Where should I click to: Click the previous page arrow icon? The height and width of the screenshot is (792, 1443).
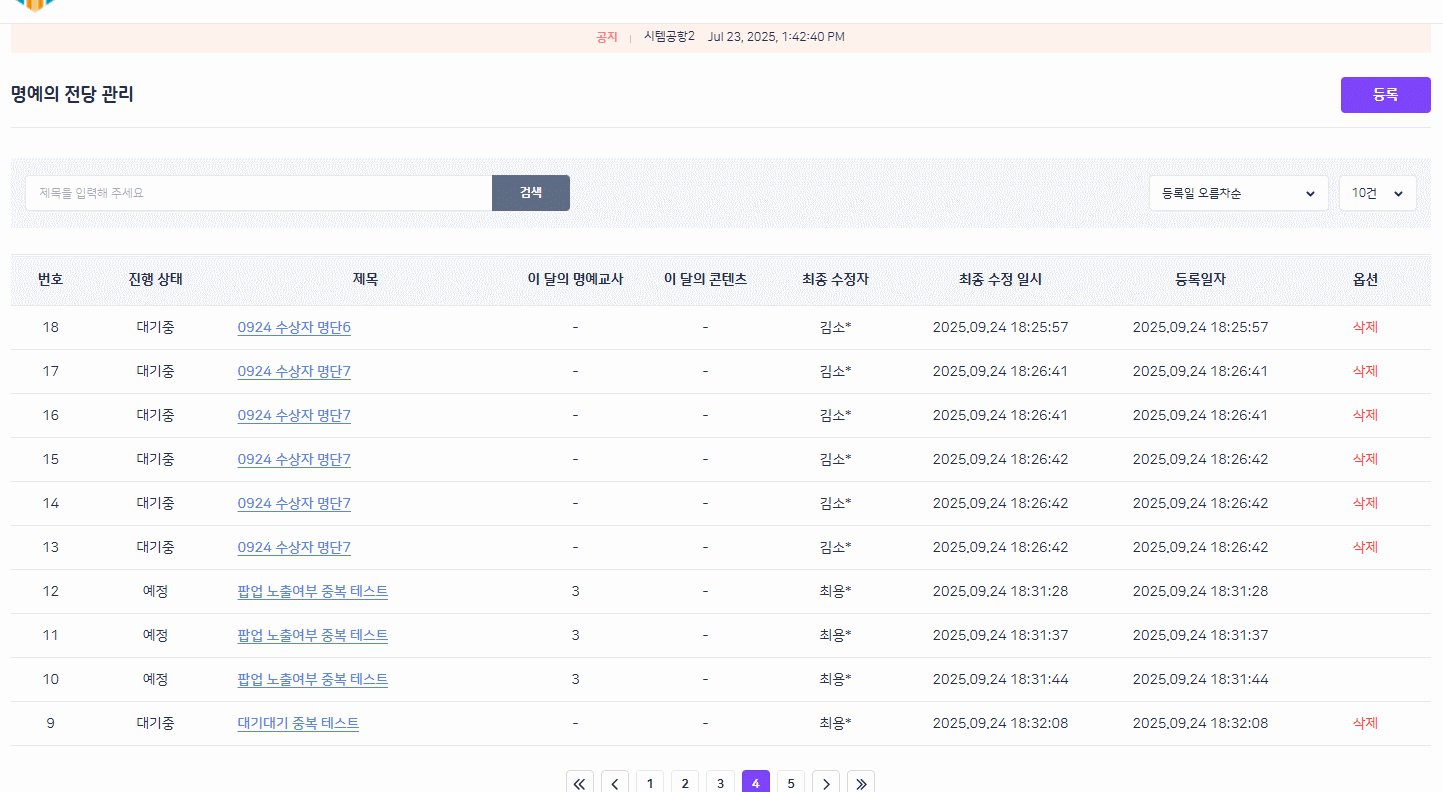[x=615, y=783]
